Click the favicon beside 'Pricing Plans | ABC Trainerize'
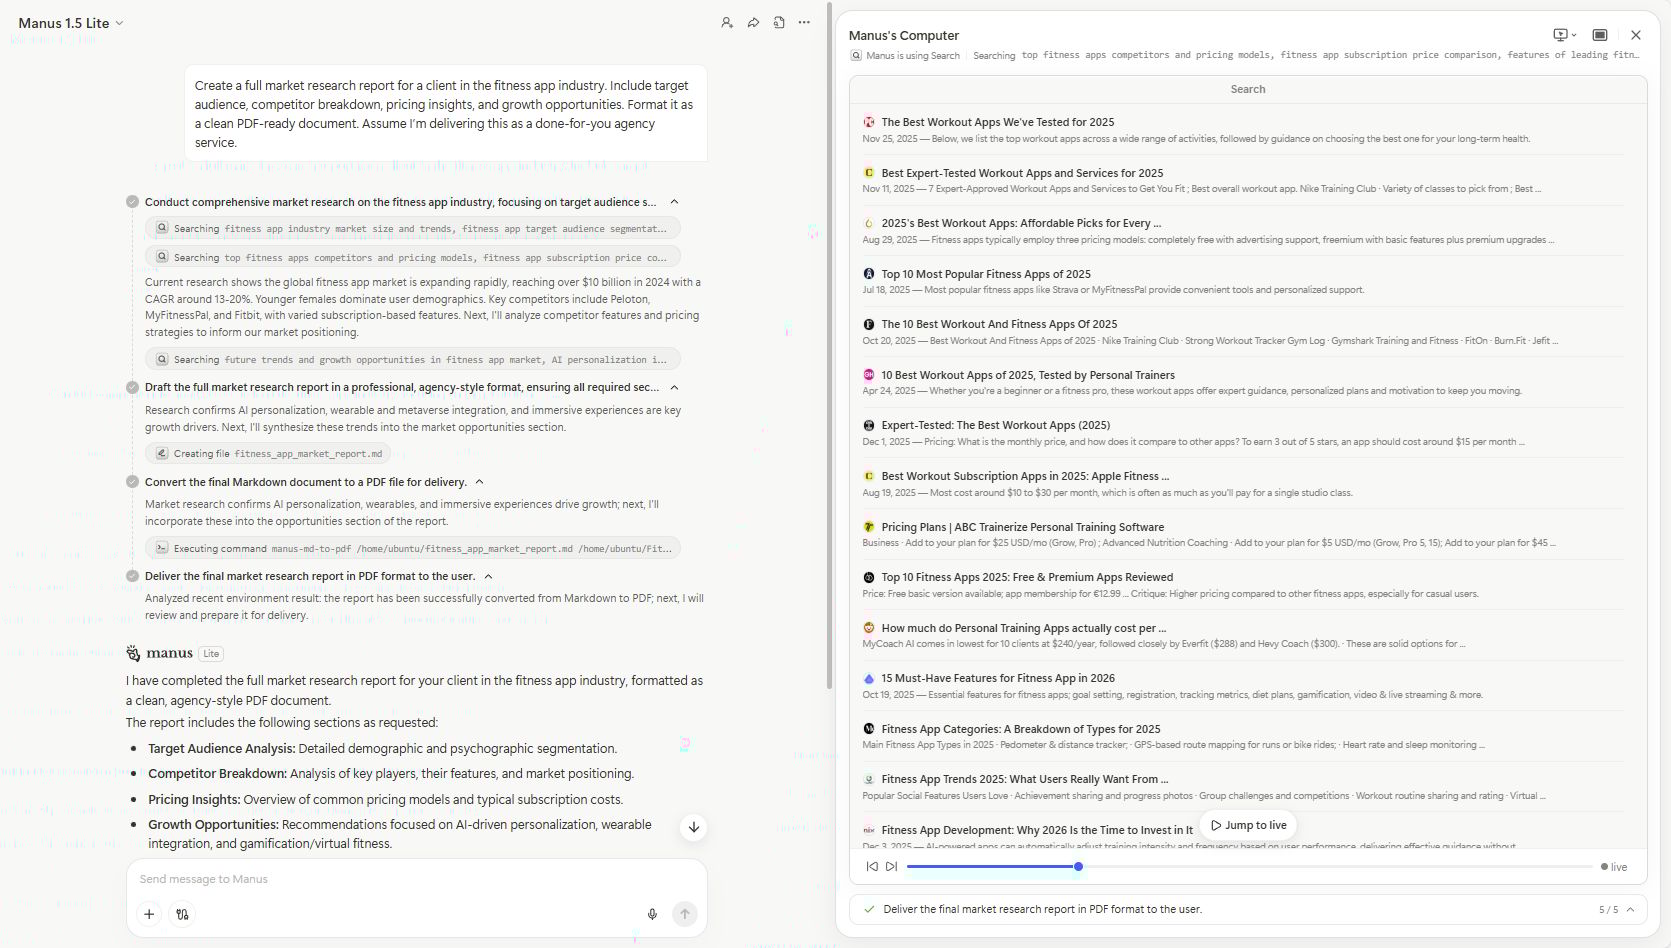The image size is (1671, 948). point(869,527)
